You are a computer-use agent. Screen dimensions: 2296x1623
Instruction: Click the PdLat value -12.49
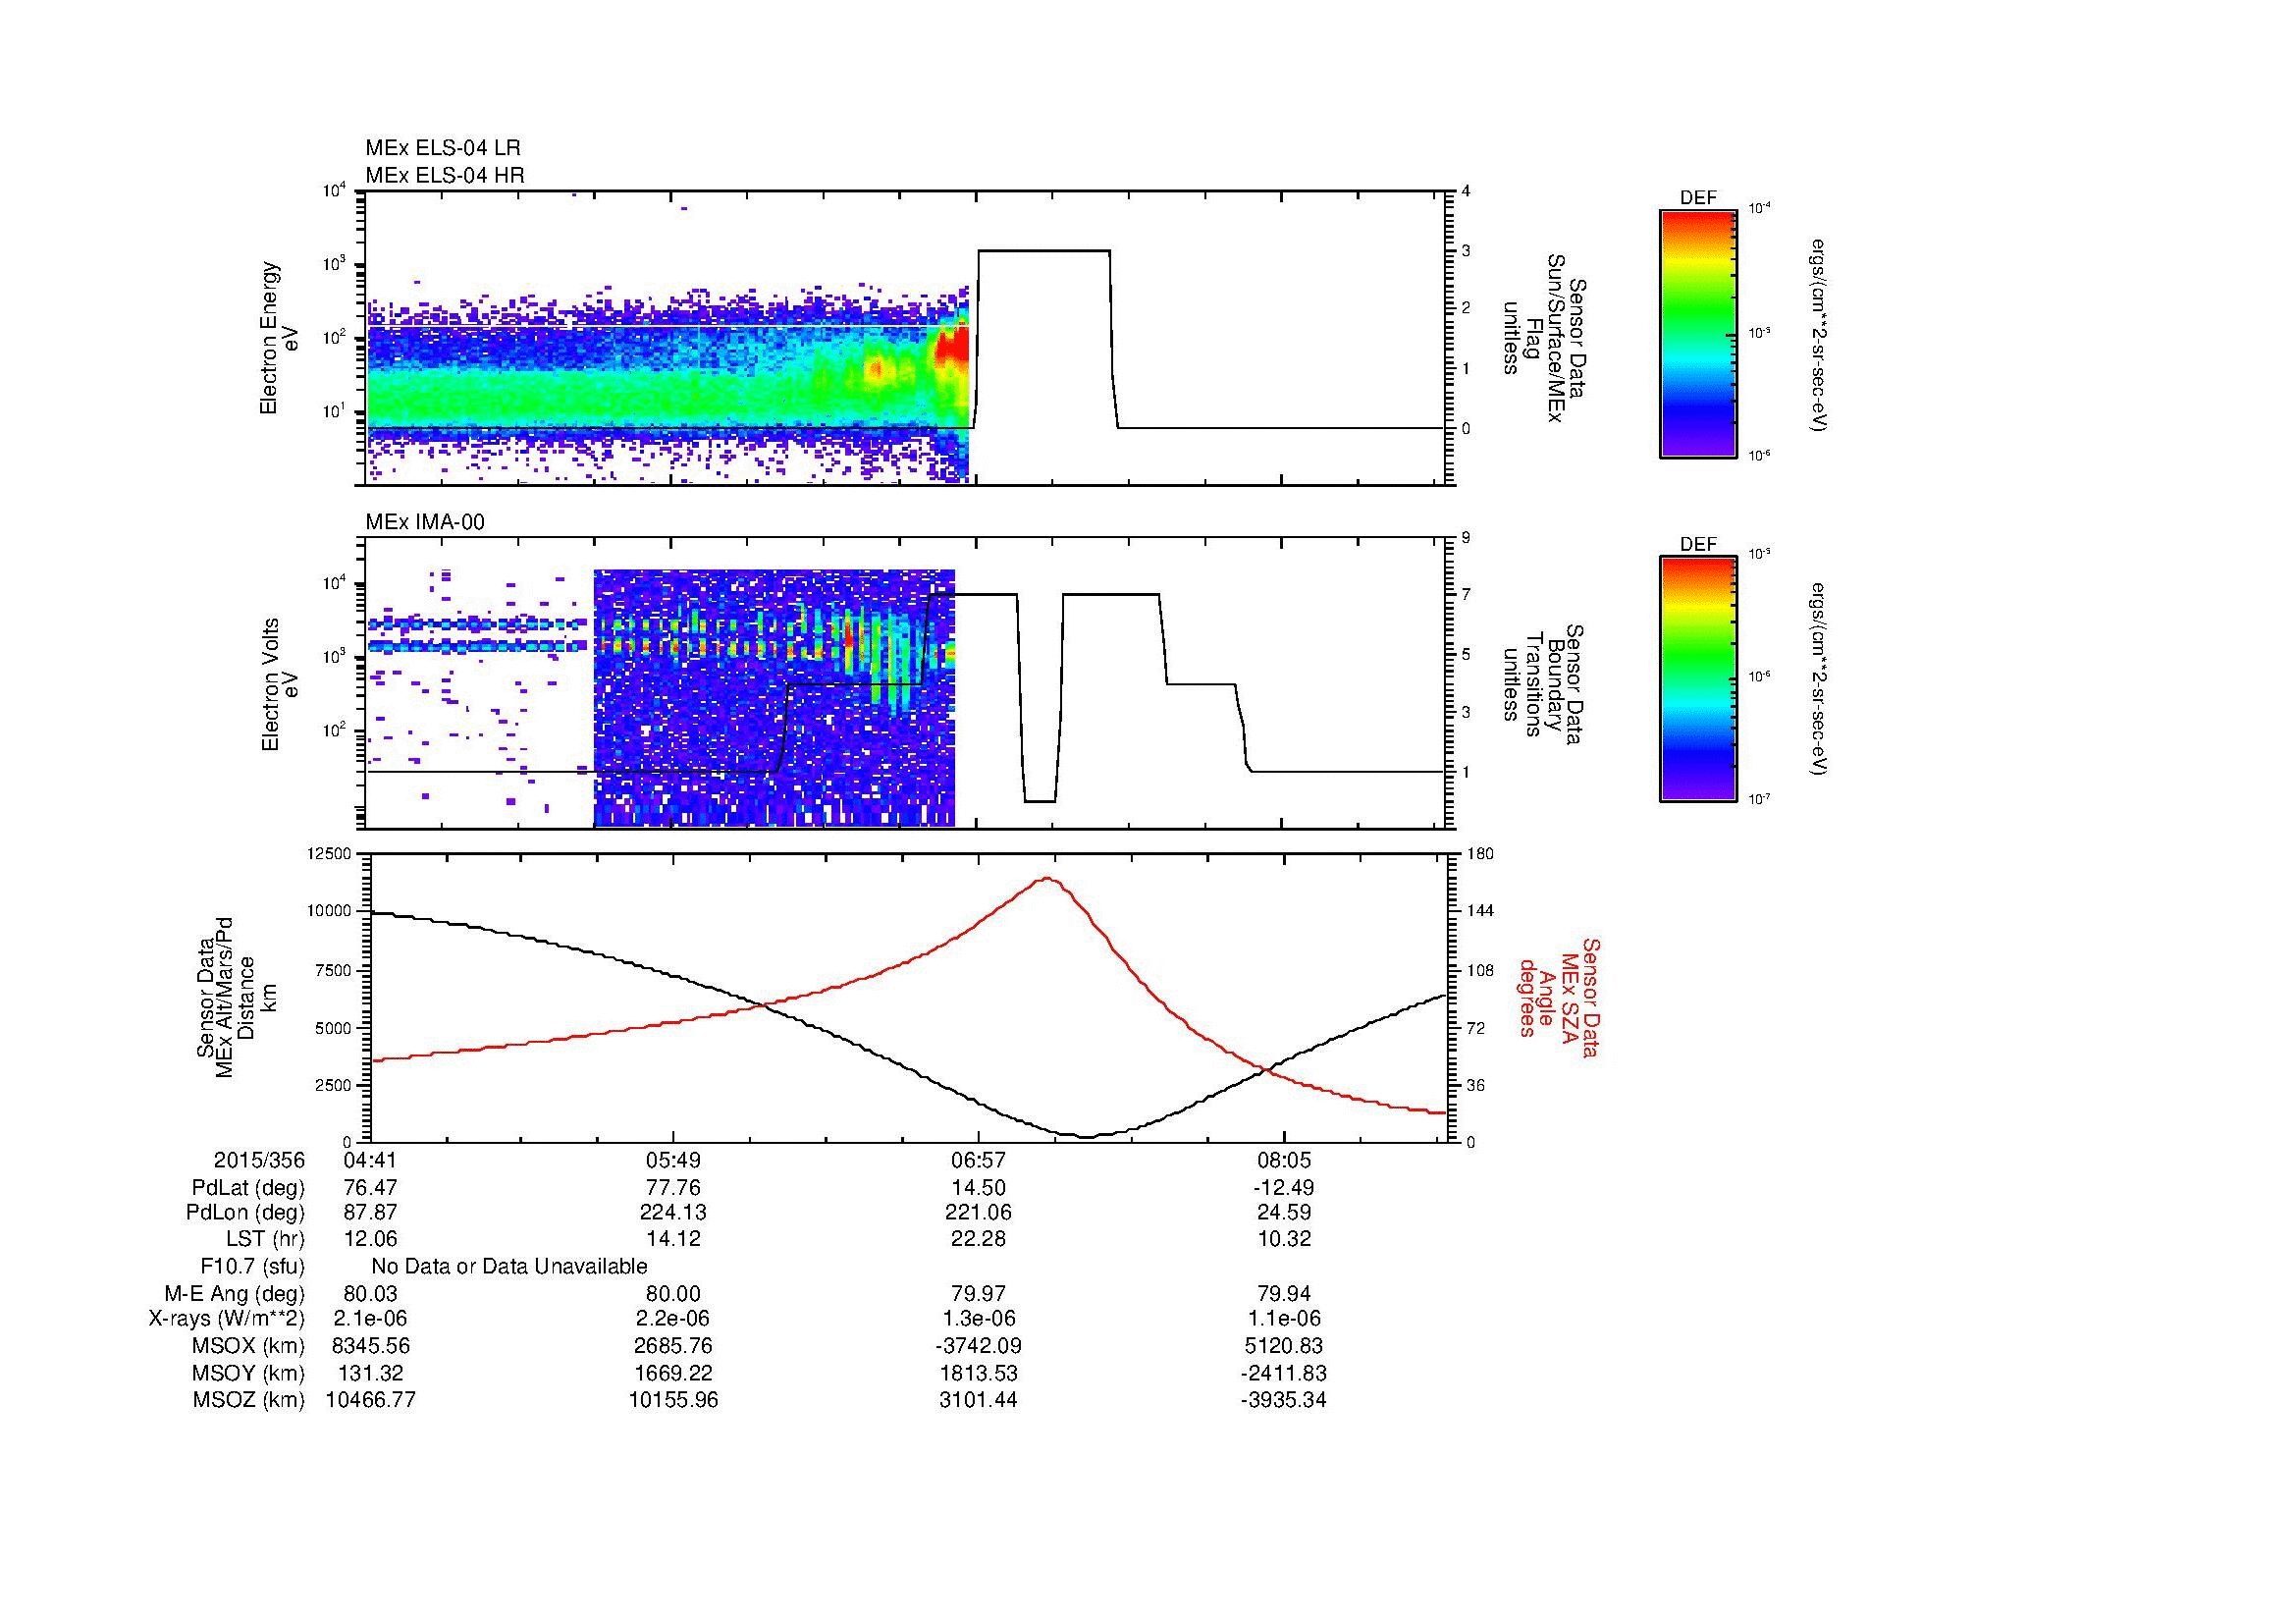(1283, 1188)
